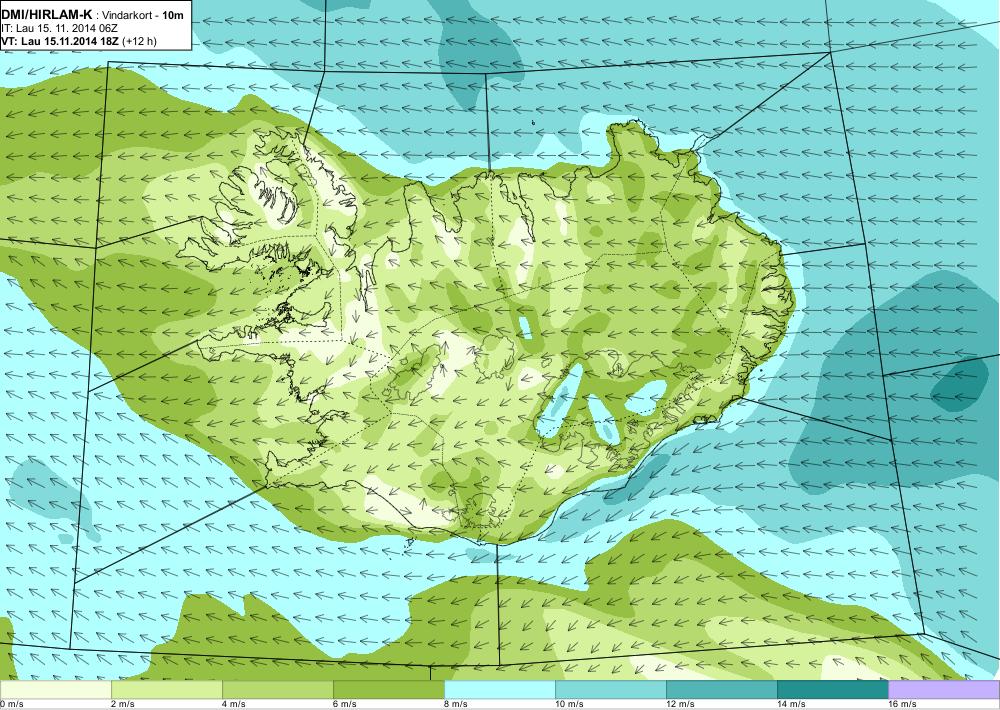Click the '10 m/s' legend label
The height and width of the screenshot is (710, 1000).
(x=570, y=704)
